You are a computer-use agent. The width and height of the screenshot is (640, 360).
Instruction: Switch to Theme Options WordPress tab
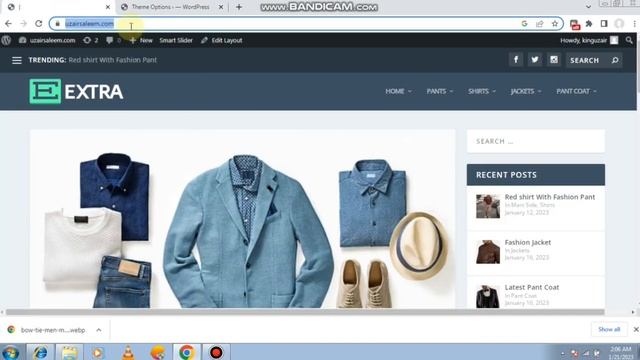click(x=171, y=7)
